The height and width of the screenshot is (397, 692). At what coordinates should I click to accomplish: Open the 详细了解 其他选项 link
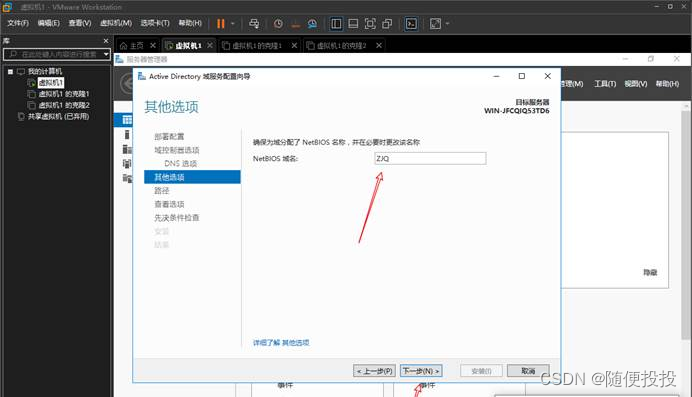[x=281, y=342]
